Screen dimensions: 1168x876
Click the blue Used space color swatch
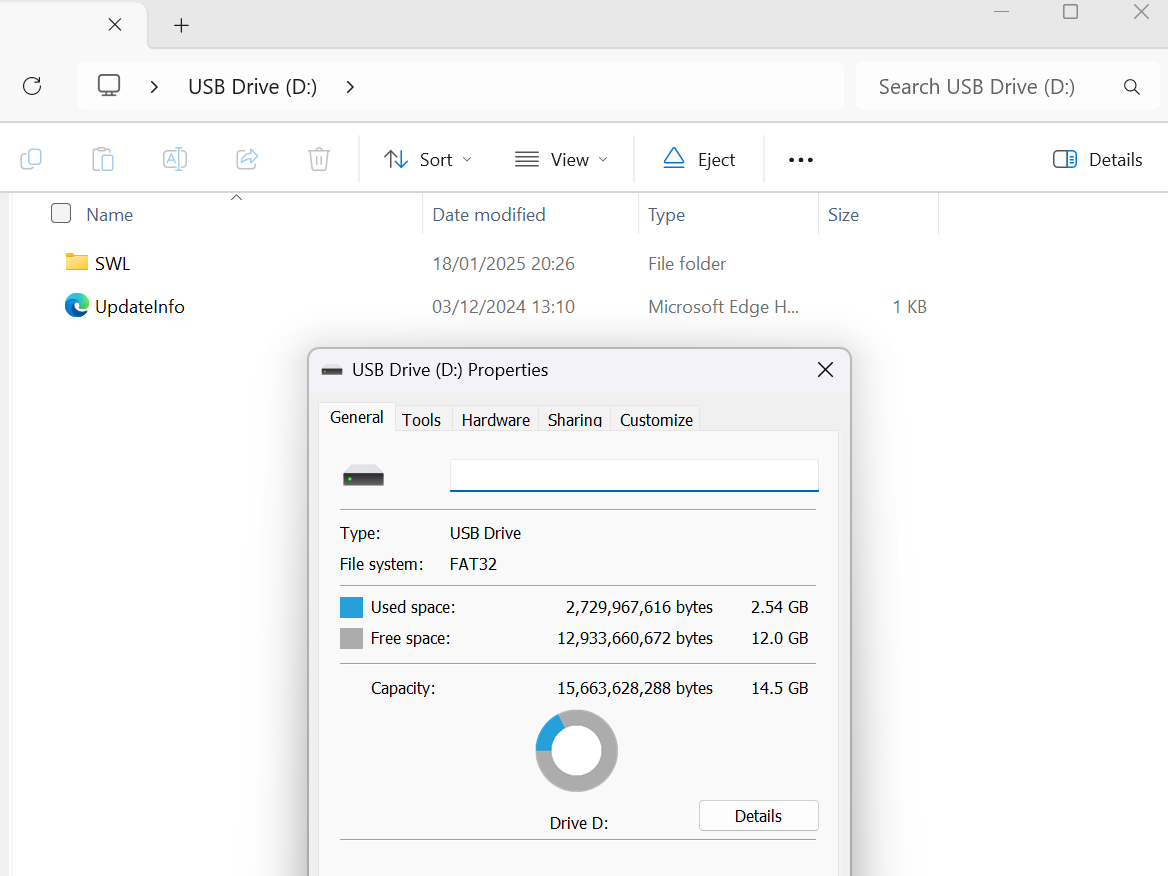(351, 607)
